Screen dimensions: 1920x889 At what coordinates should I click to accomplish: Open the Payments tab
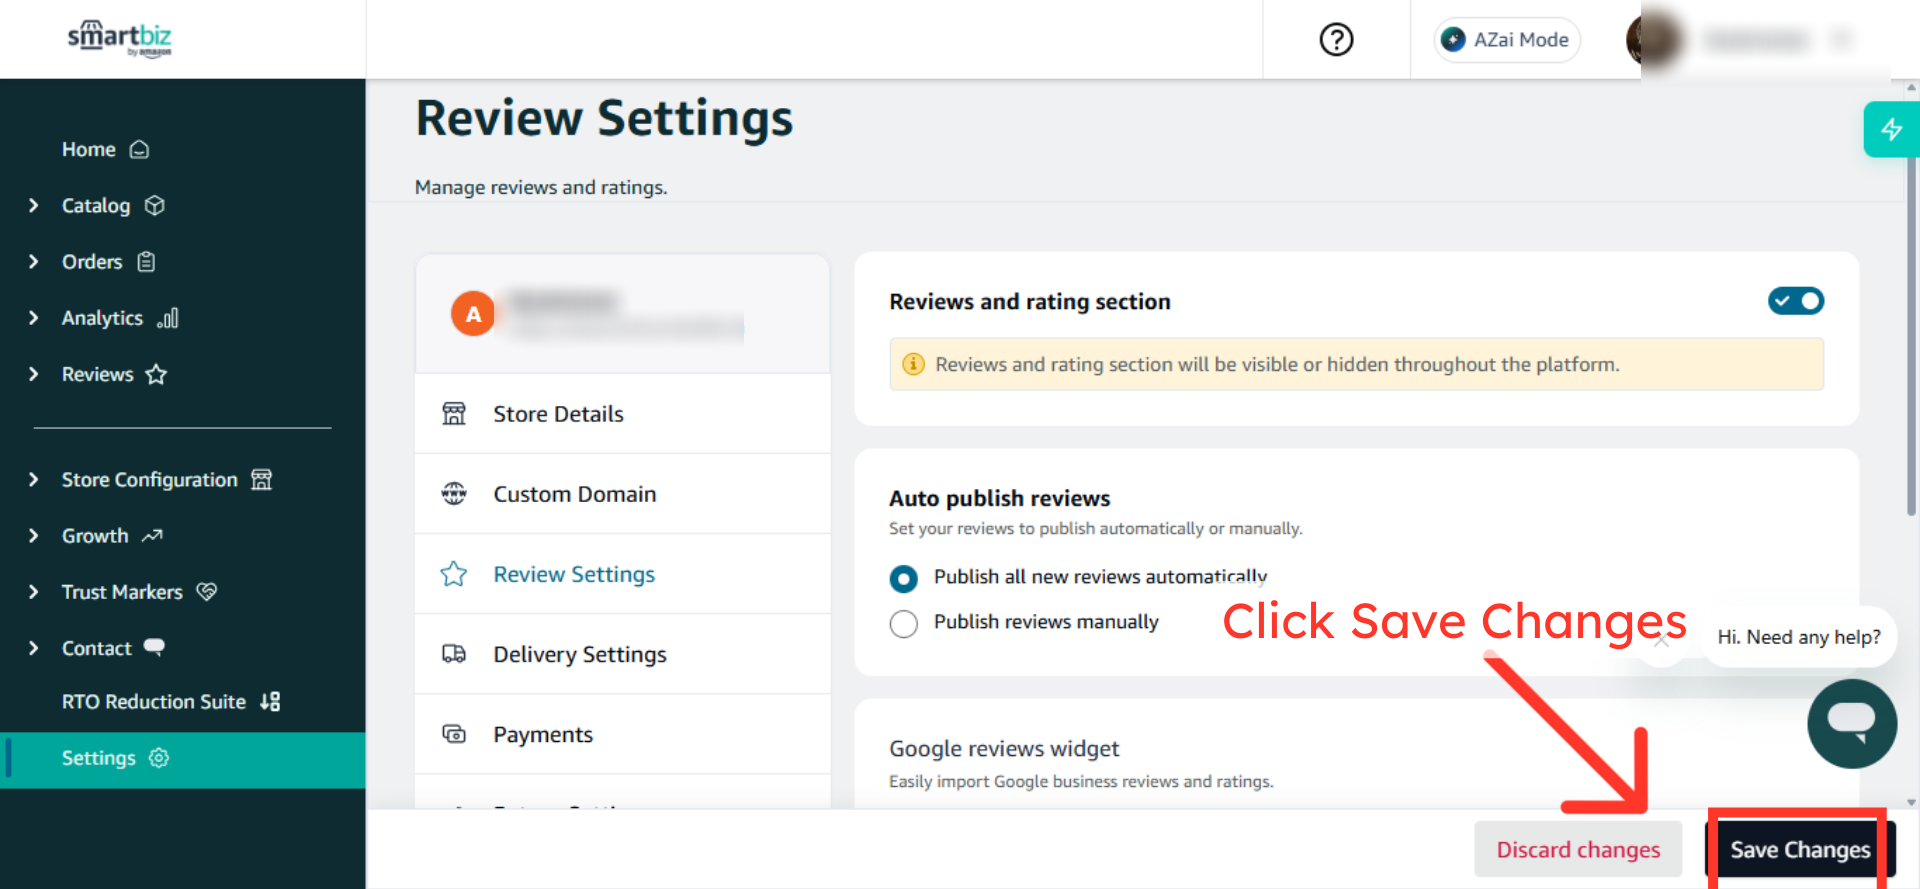tap(622, 734)
